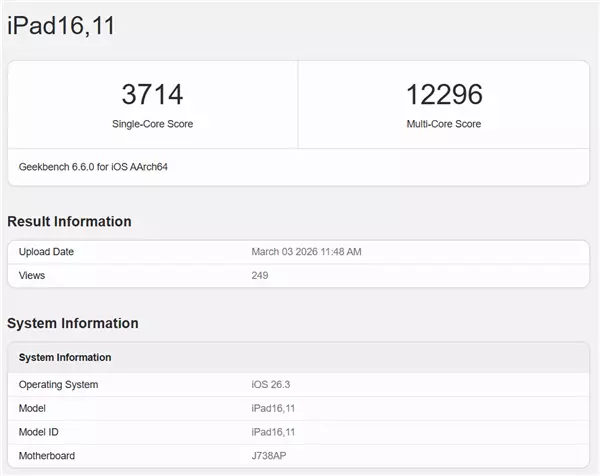Click the Upload Date label
The height and width of the screenshot is (476, 600).
pyautogui.click(x=46, y=252)
